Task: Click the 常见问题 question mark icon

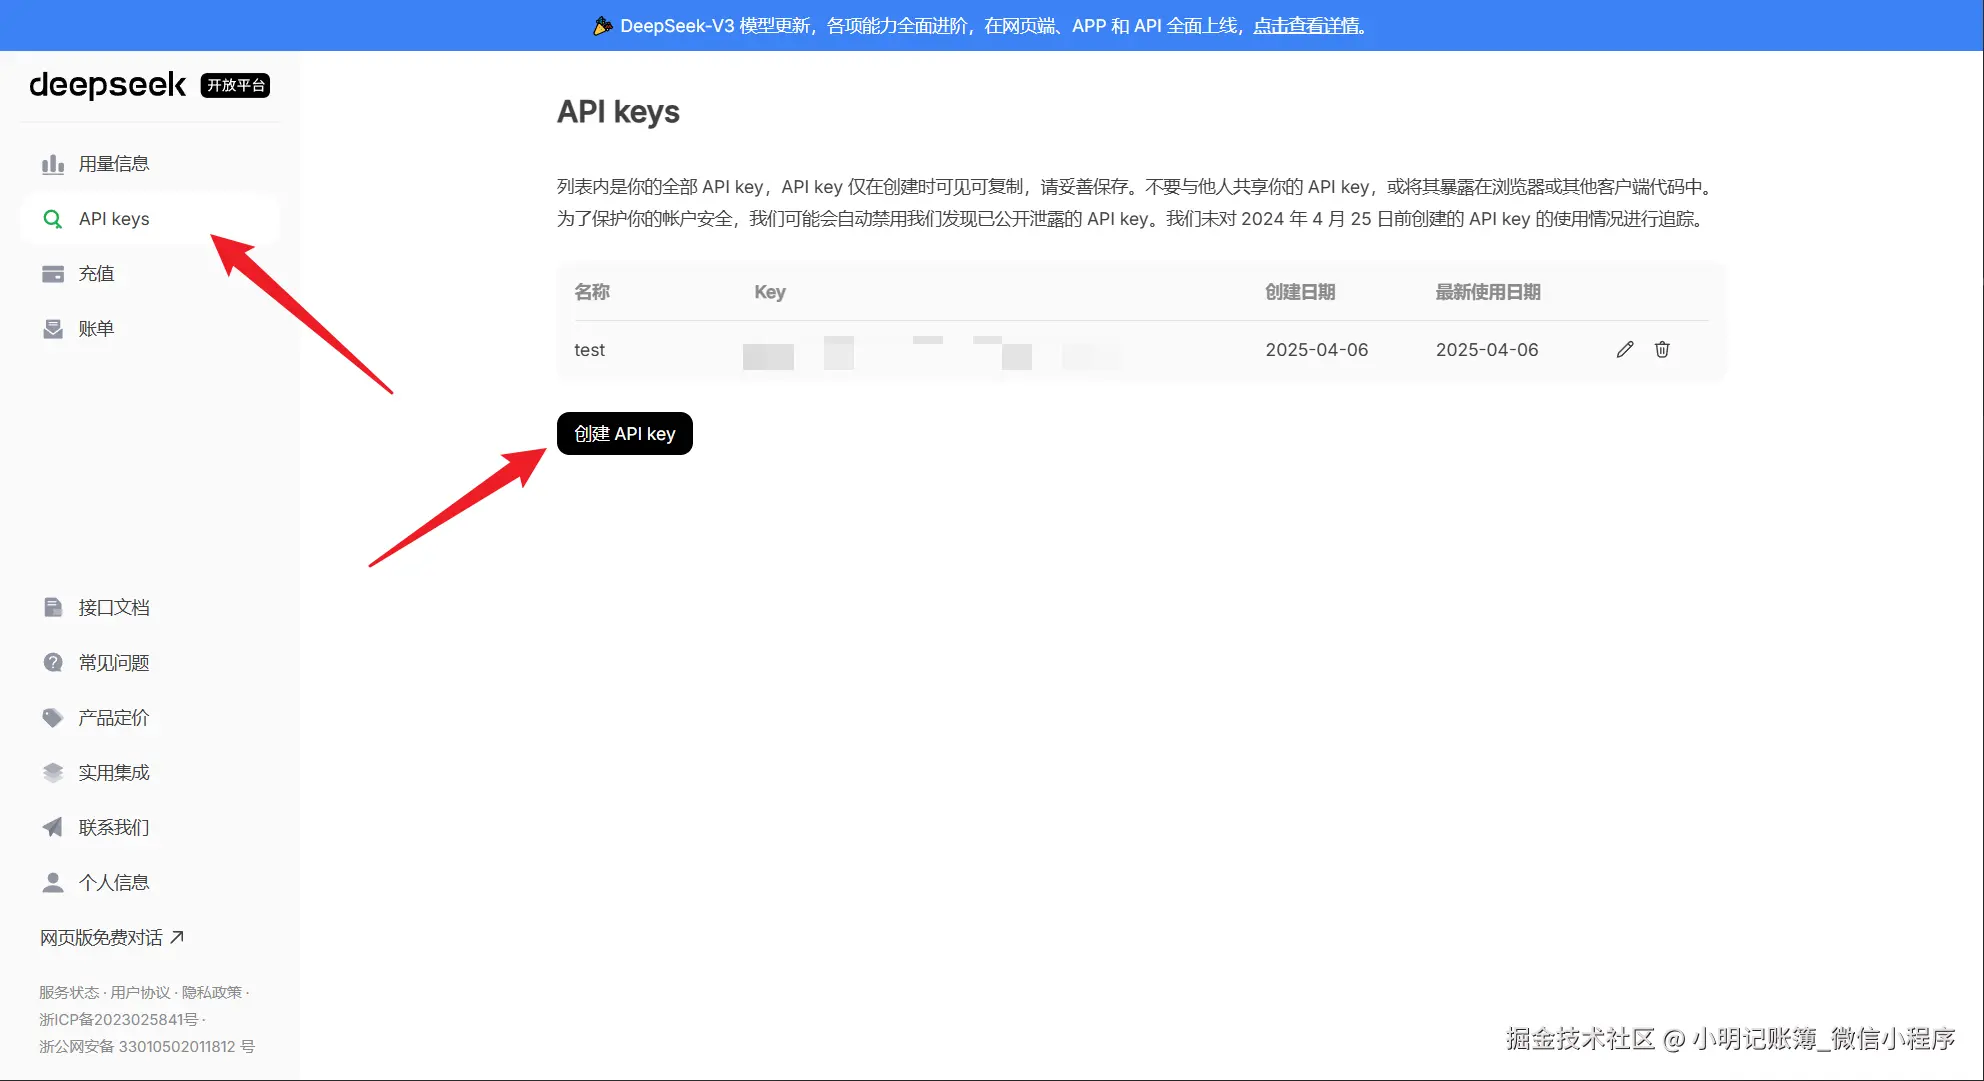Action: [53, 662]
